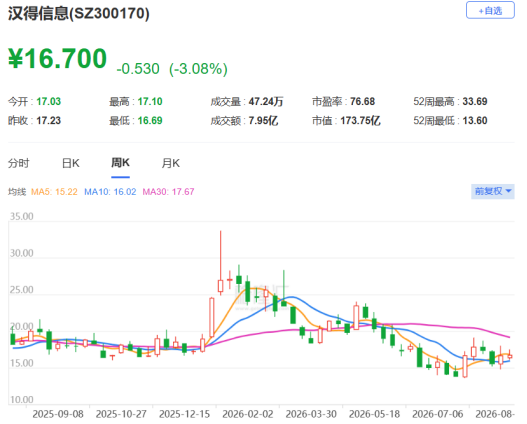Click the MA5 moving average legend
Image resolution: width=527 pixels, height=424 pixels.
(54, 192)
